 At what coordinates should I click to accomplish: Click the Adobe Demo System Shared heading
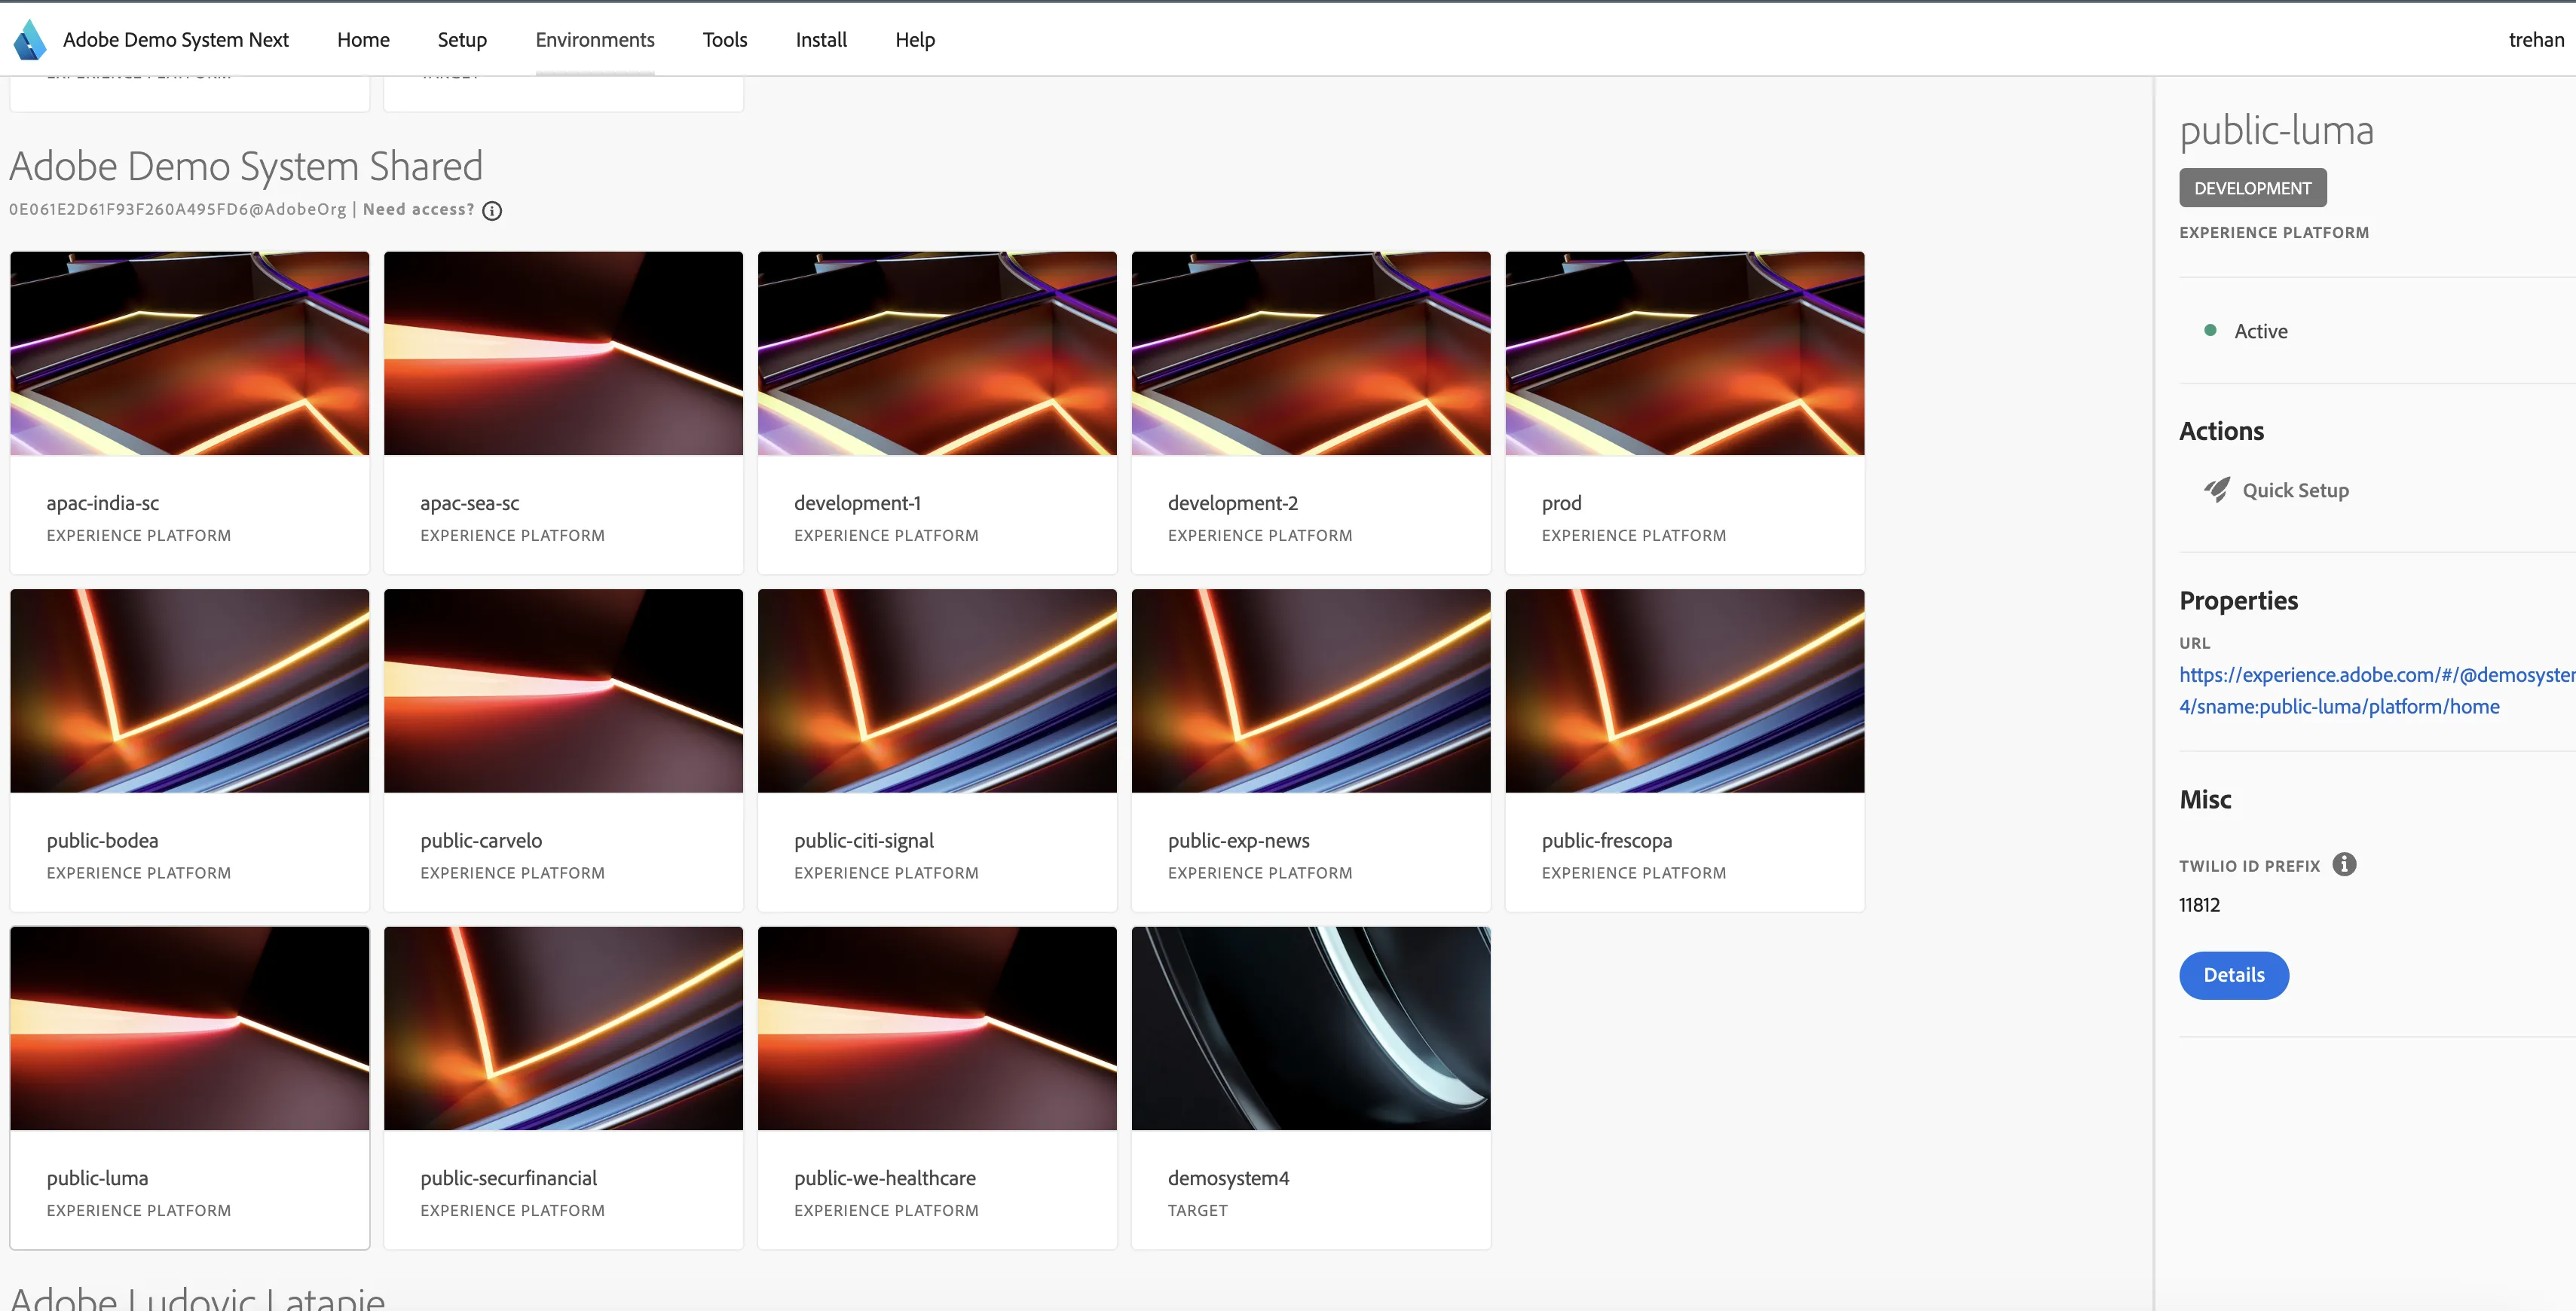pyautogui.click(x=246, y=166)
